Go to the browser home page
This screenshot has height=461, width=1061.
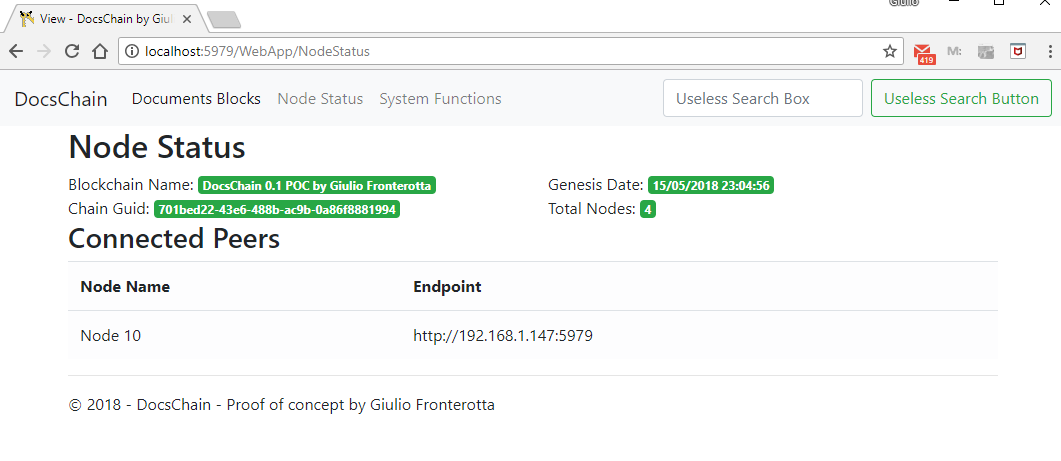[x=100, y=51]
